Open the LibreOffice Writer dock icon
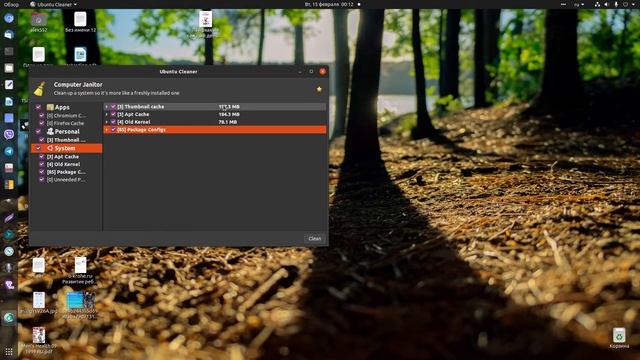The width and height of the screenshot is (640, 360). (9, 101)
